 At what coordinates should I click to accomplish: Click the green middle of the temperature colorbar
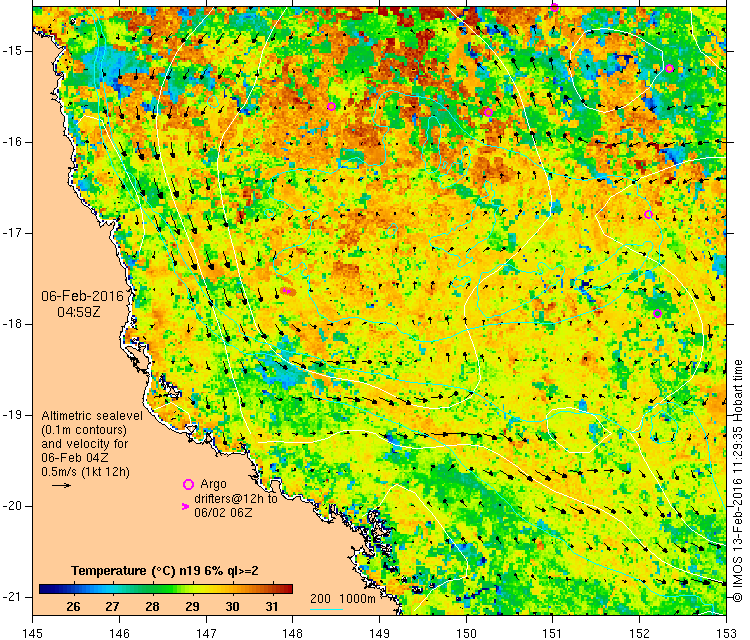[165, 589]
